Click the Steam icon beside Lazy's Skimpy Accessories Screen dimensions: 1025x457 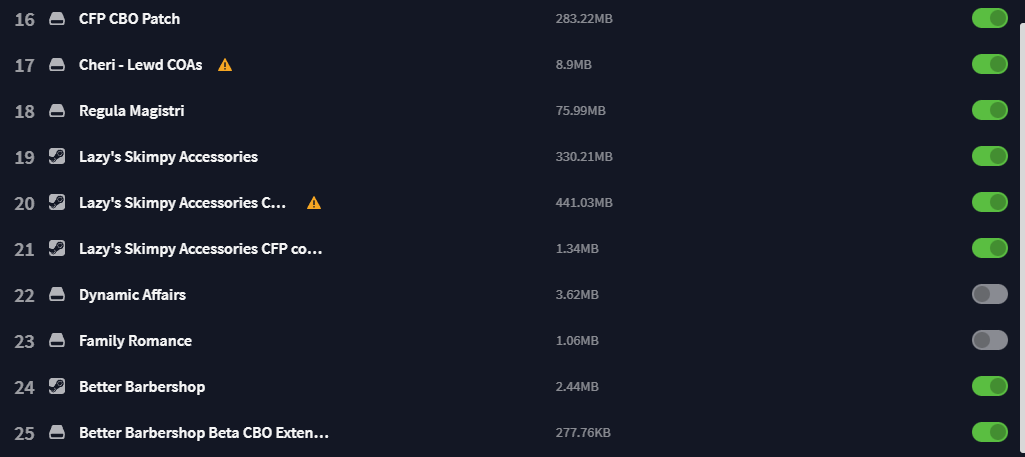[57, 157]
